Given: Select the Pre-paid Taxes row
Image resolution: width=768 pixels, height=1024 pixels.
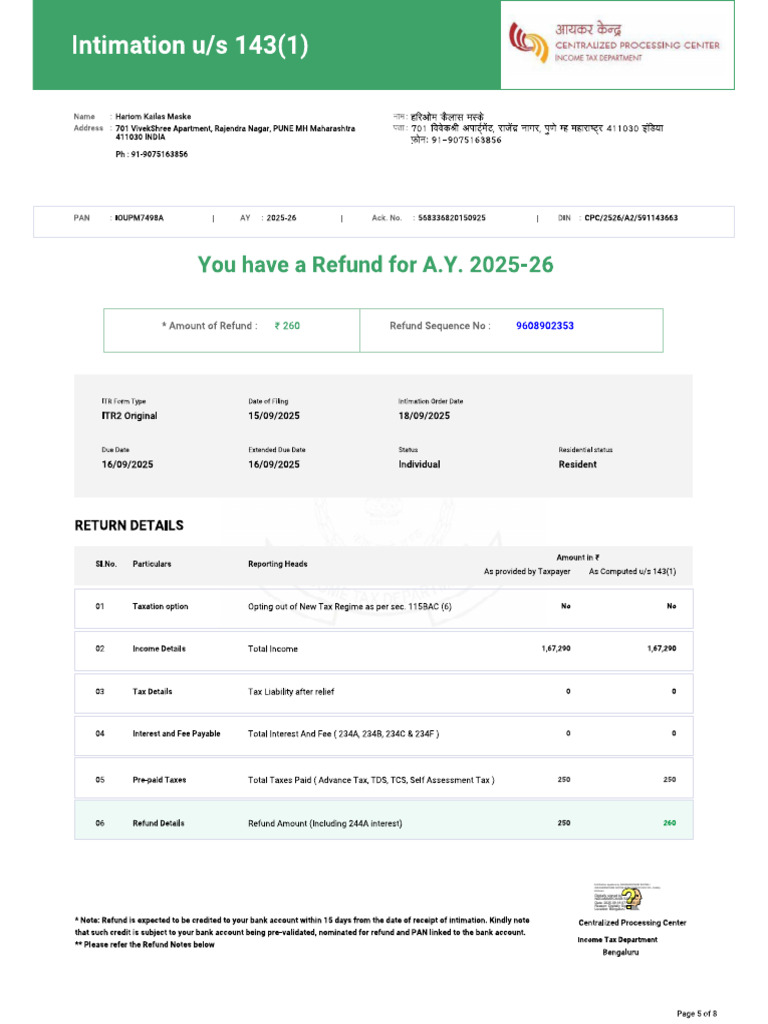Looking at the screenshot, I should pos(384,779).
